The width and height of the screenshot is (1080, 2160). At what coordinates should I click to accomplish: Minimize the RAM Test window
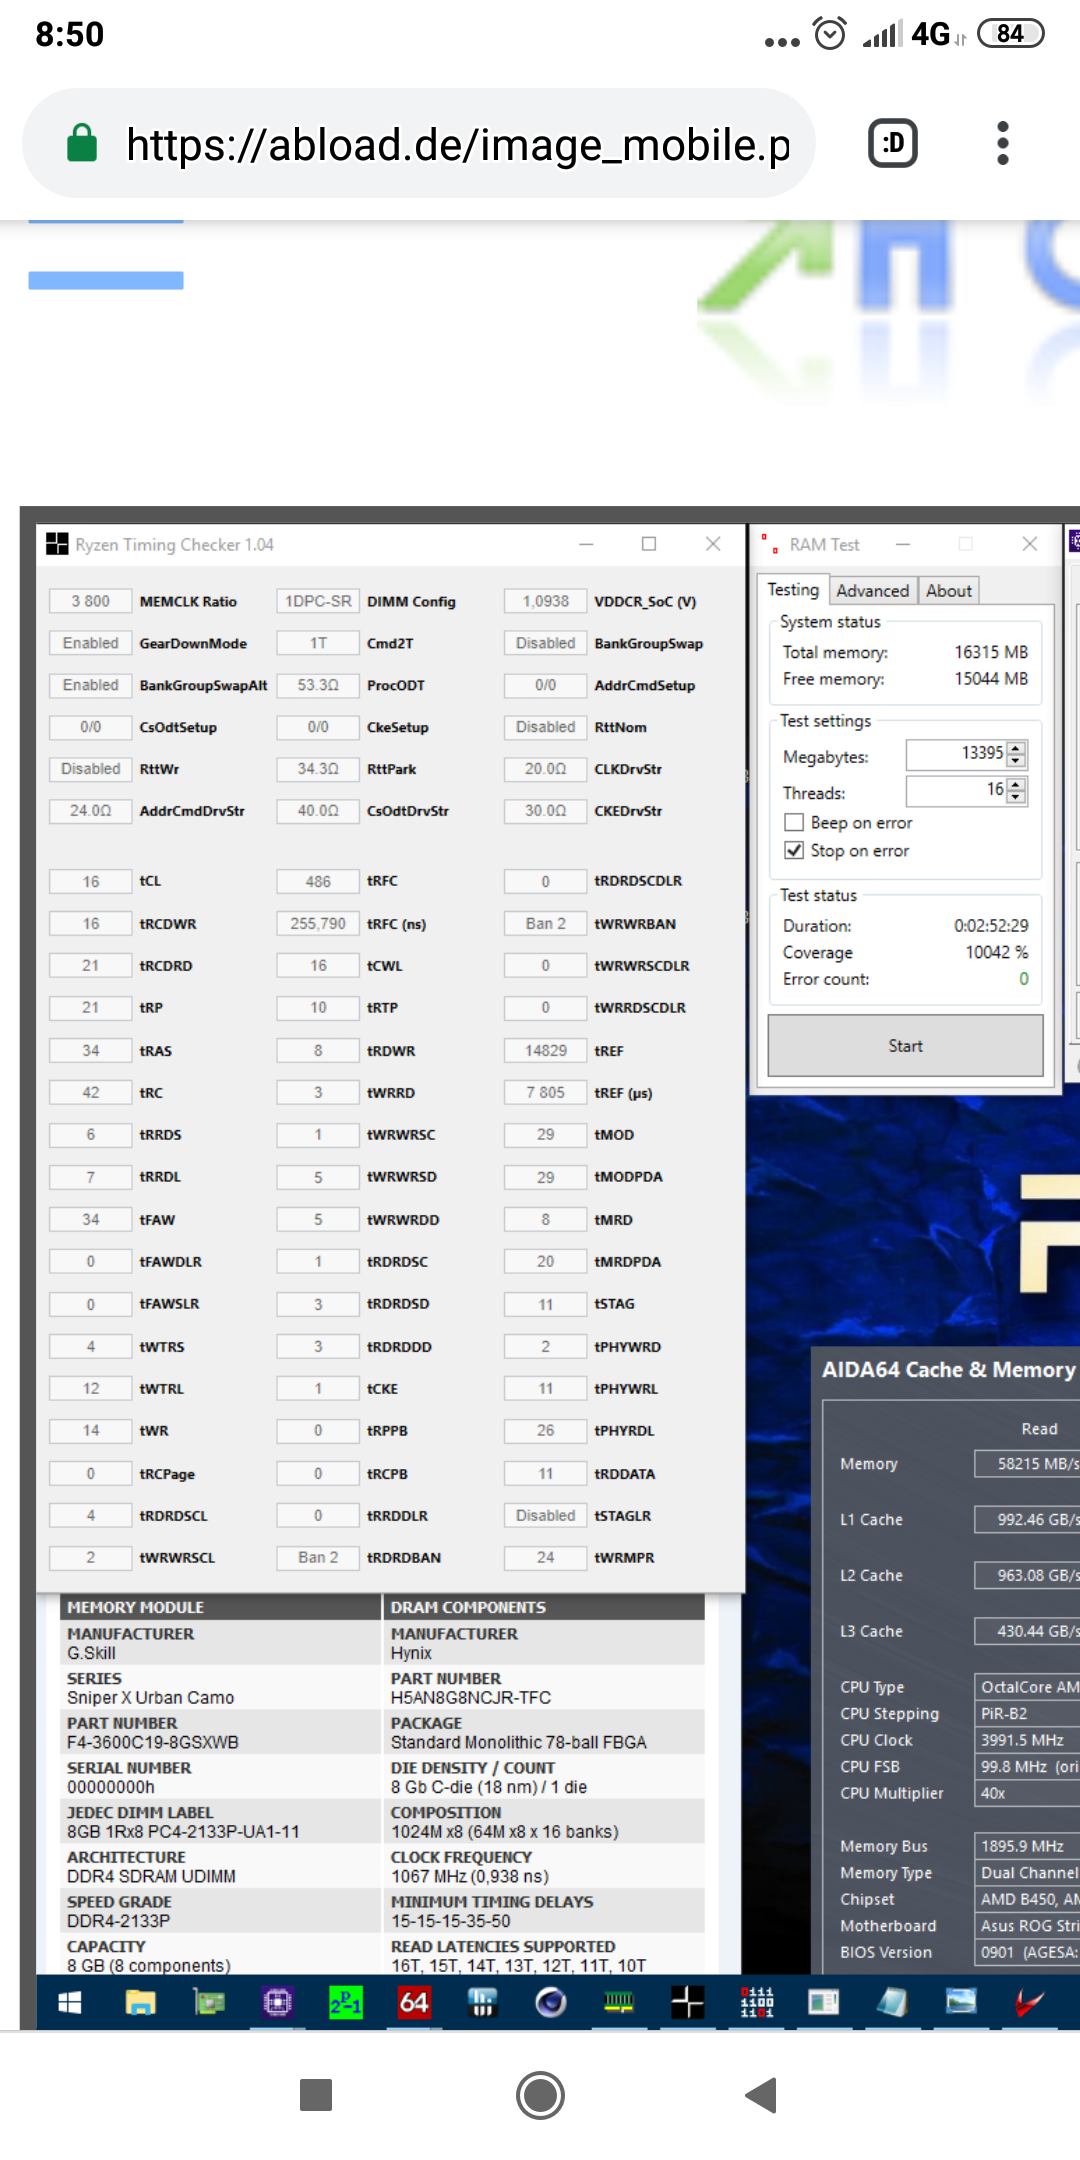click(x=903, y=544)
